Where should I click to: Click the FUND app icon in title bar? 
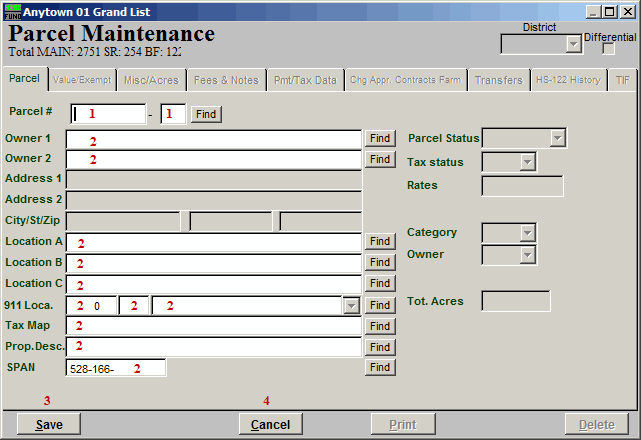click(12, 11)
